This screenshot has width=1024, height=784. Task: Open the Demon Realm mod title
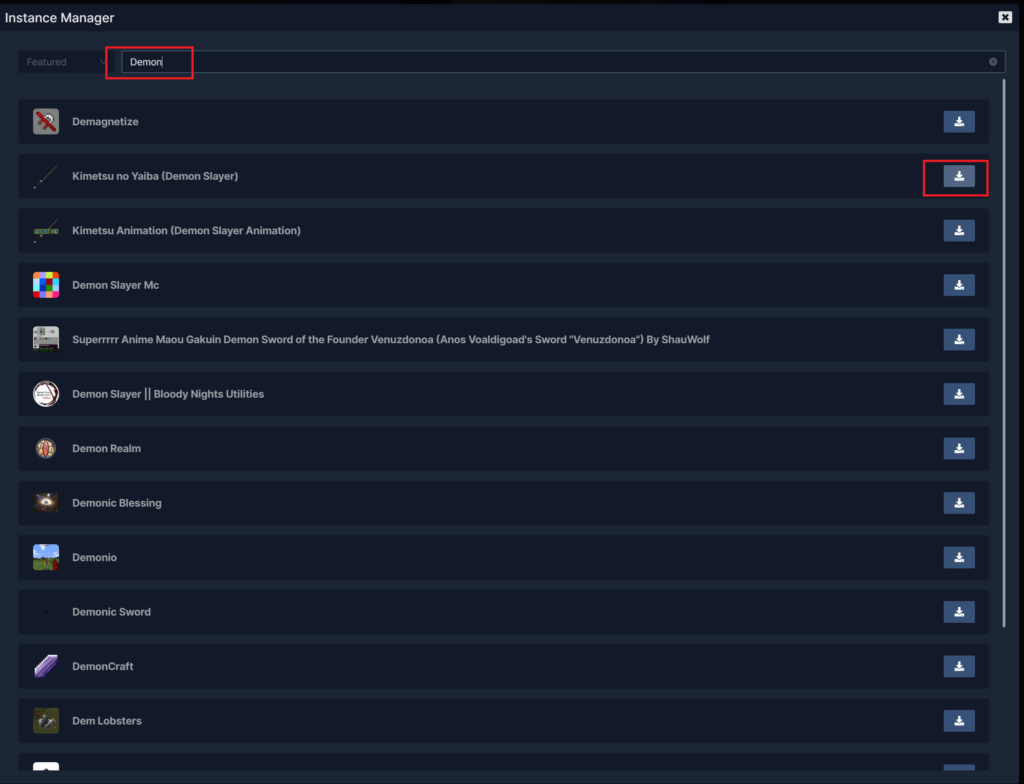(106, 449)
